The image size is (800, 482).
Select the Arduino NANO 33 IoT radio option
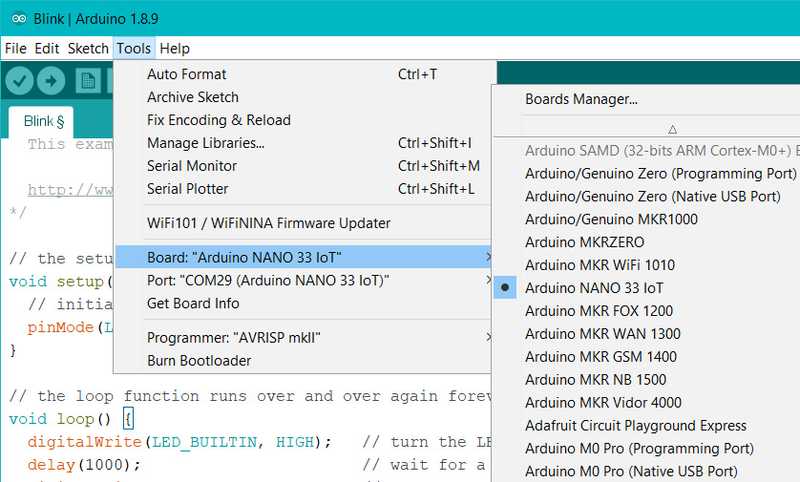tap(594, 288)
